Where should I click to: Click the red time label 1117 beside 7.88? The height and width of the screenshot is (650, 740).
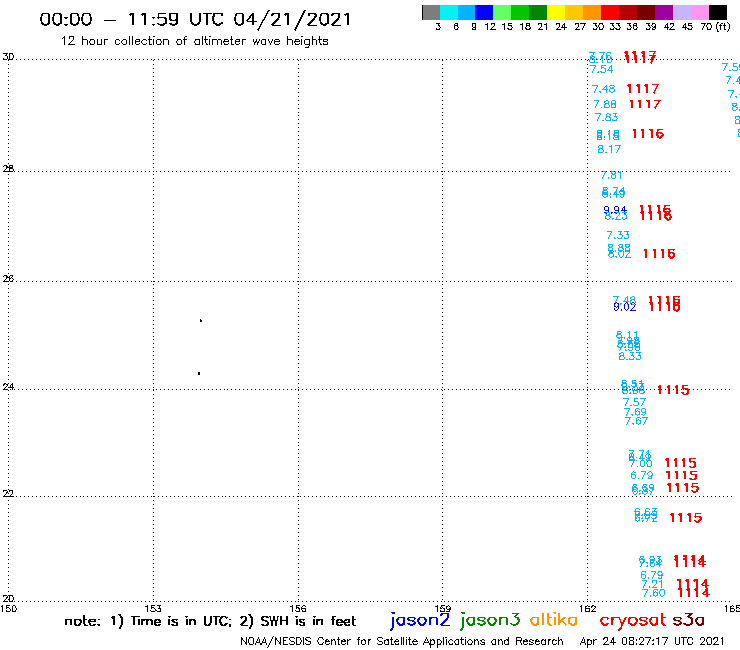pos(645,104)
